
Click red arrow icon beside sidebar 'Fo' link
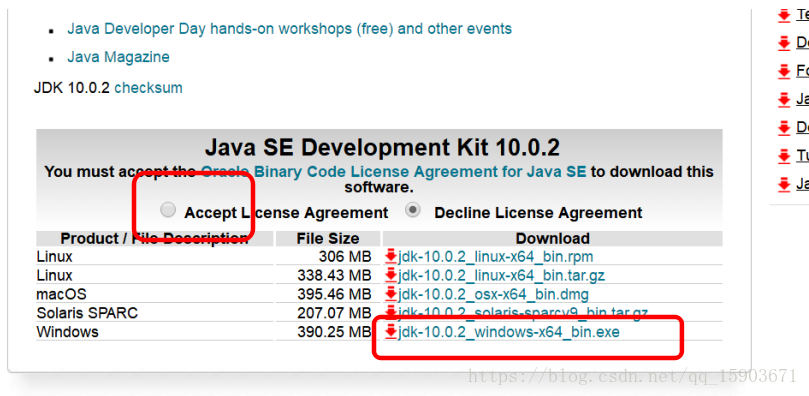784,71
